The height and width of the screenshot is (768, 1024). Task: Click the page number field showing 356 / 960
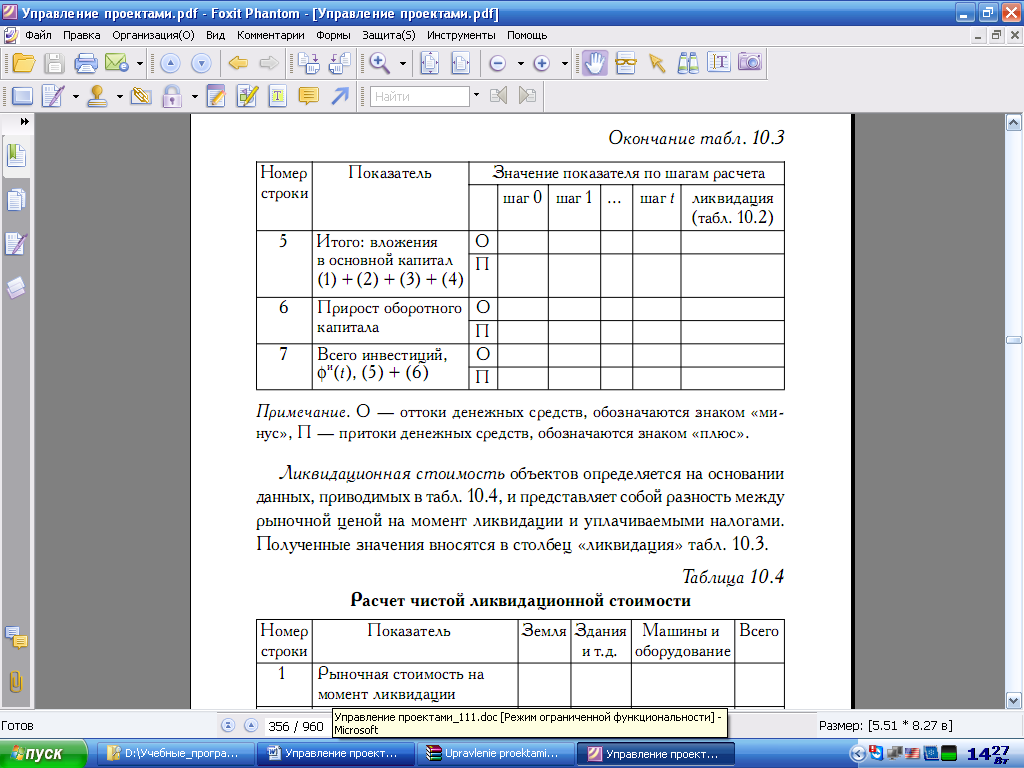[x=296, y=726]
